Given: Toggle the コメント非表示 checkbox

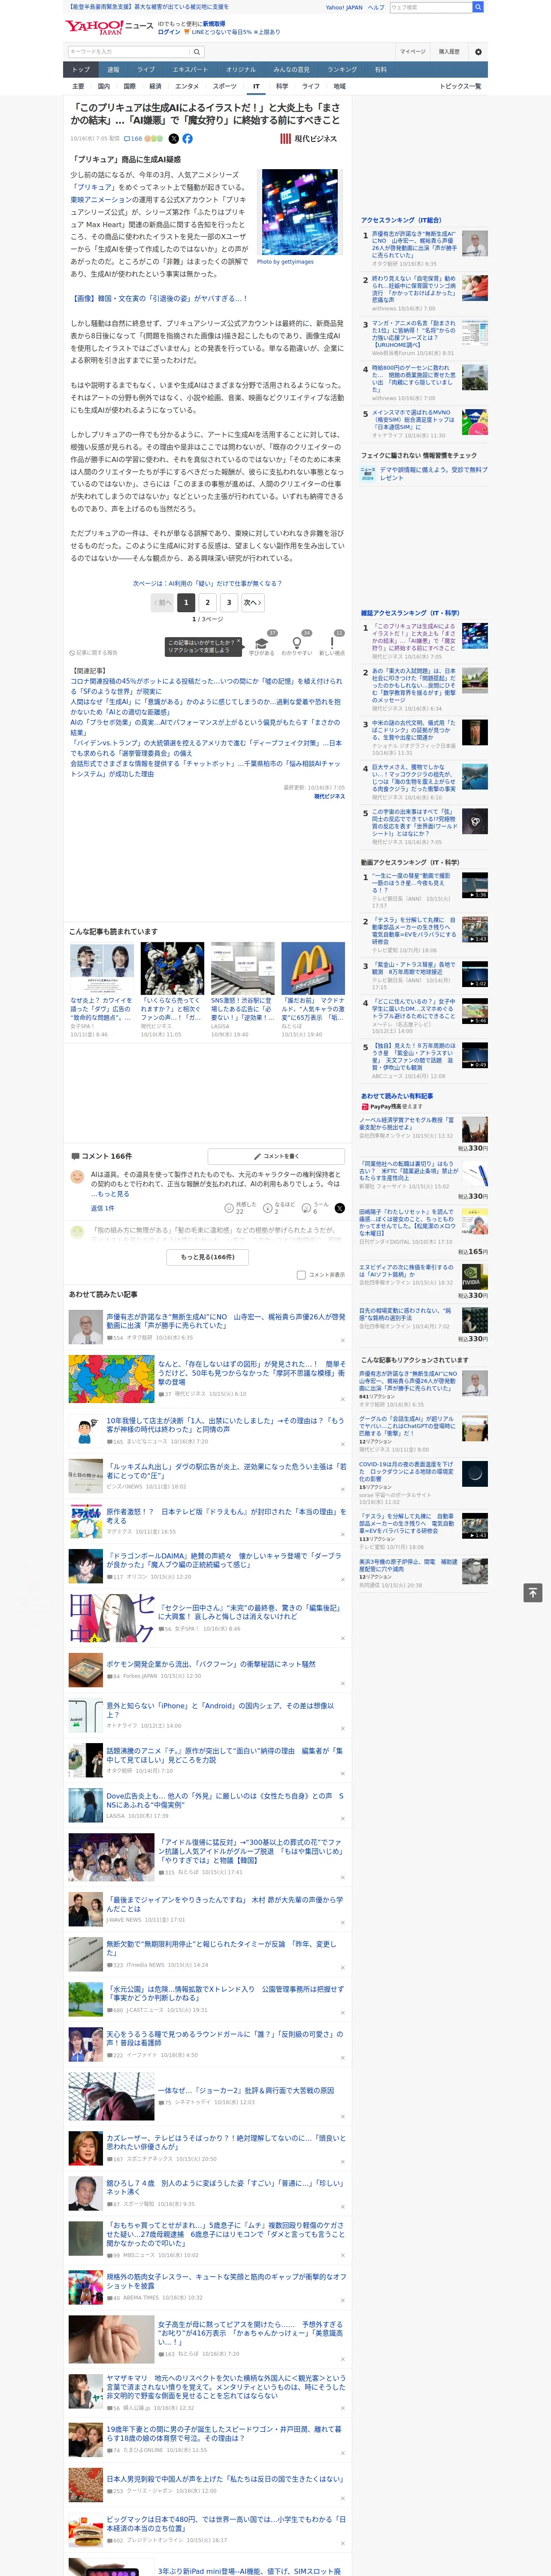Looking at the screenshot, I should pyautogui.click(x=301, y=1275).
